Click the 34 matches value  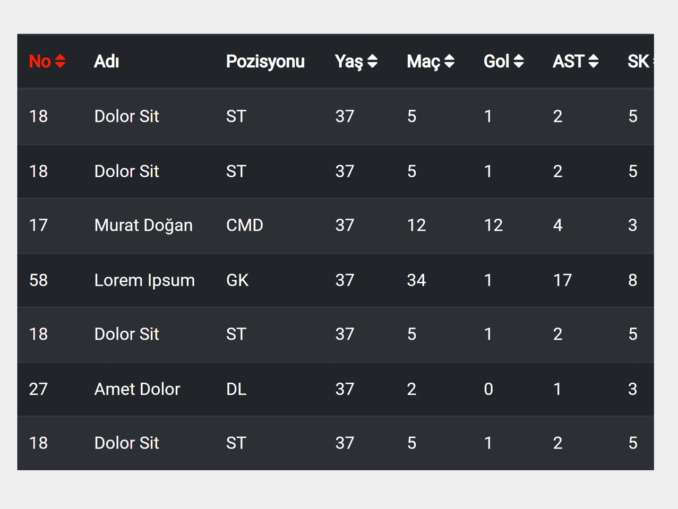416,280
